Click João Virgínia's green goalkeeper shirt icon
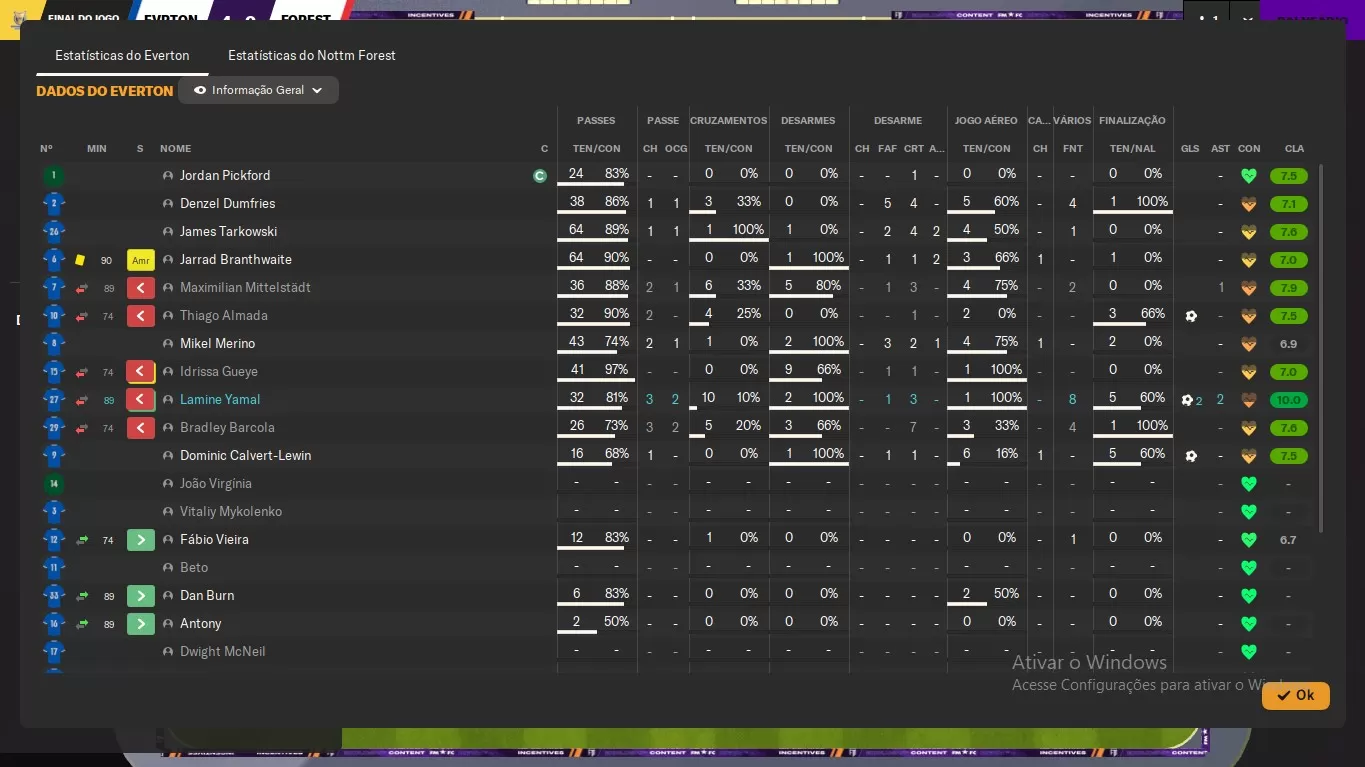The width and height of the screenshot is (1365, 767). tap(54, 484)
